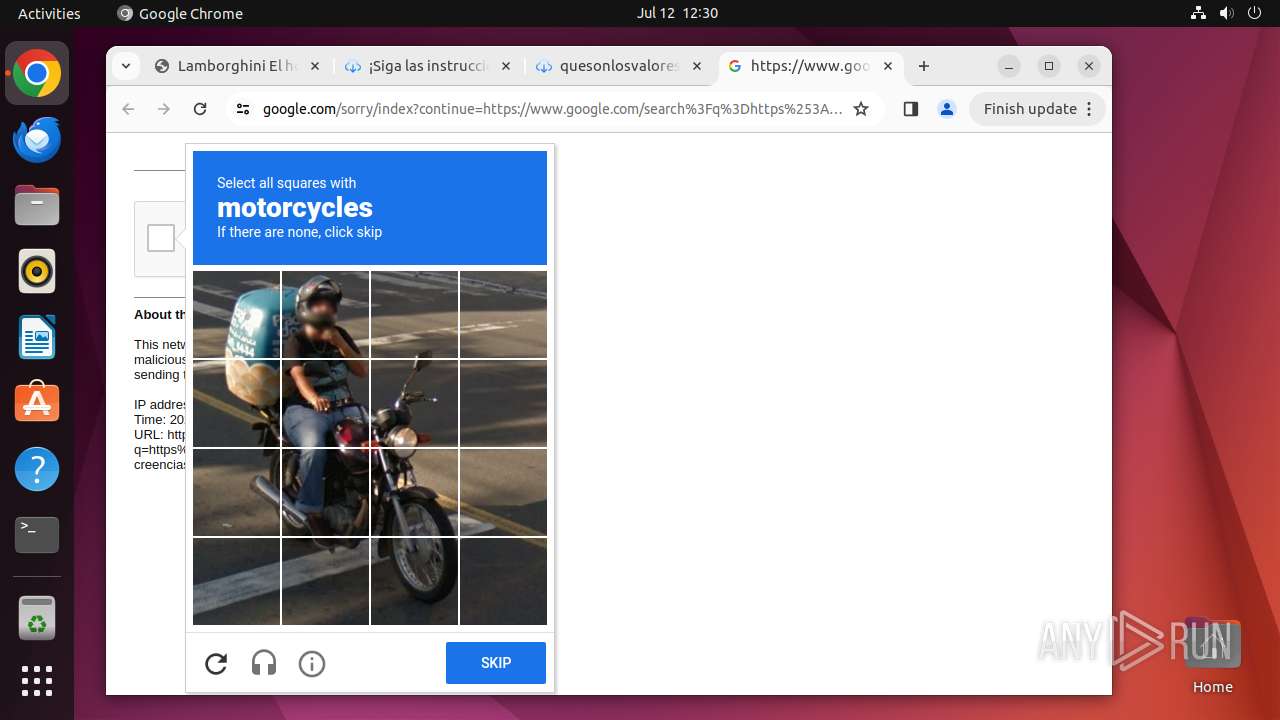Launch Thunderbird mail from dock
This screenshot has width=1280, height=720.
click(x=37, y=140)
